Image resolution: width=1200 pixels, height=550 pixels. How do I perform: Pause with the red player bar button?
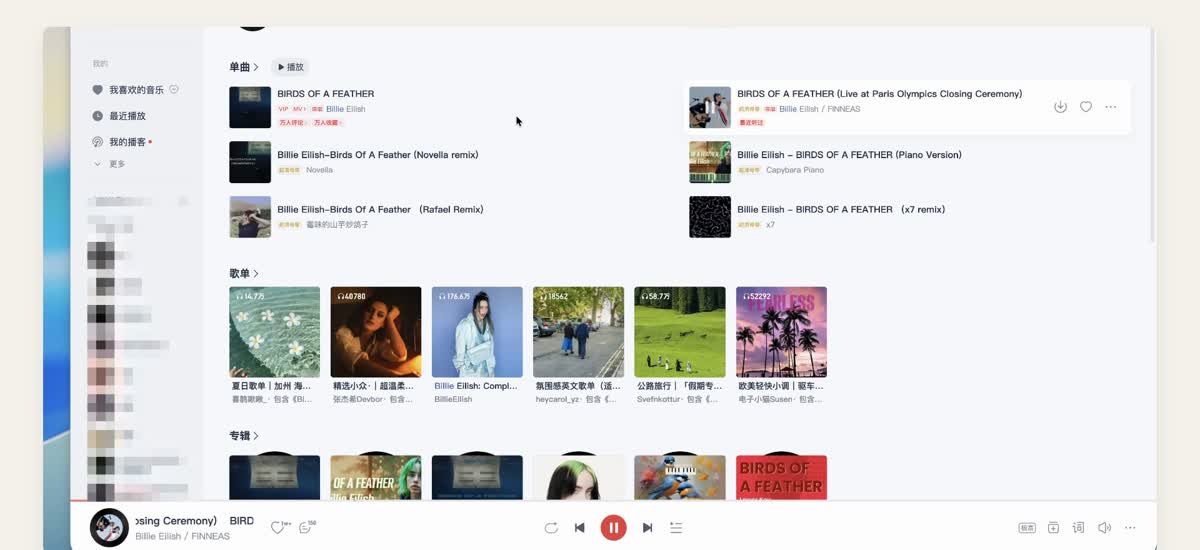pyautogui.click(x=613, y=528)
